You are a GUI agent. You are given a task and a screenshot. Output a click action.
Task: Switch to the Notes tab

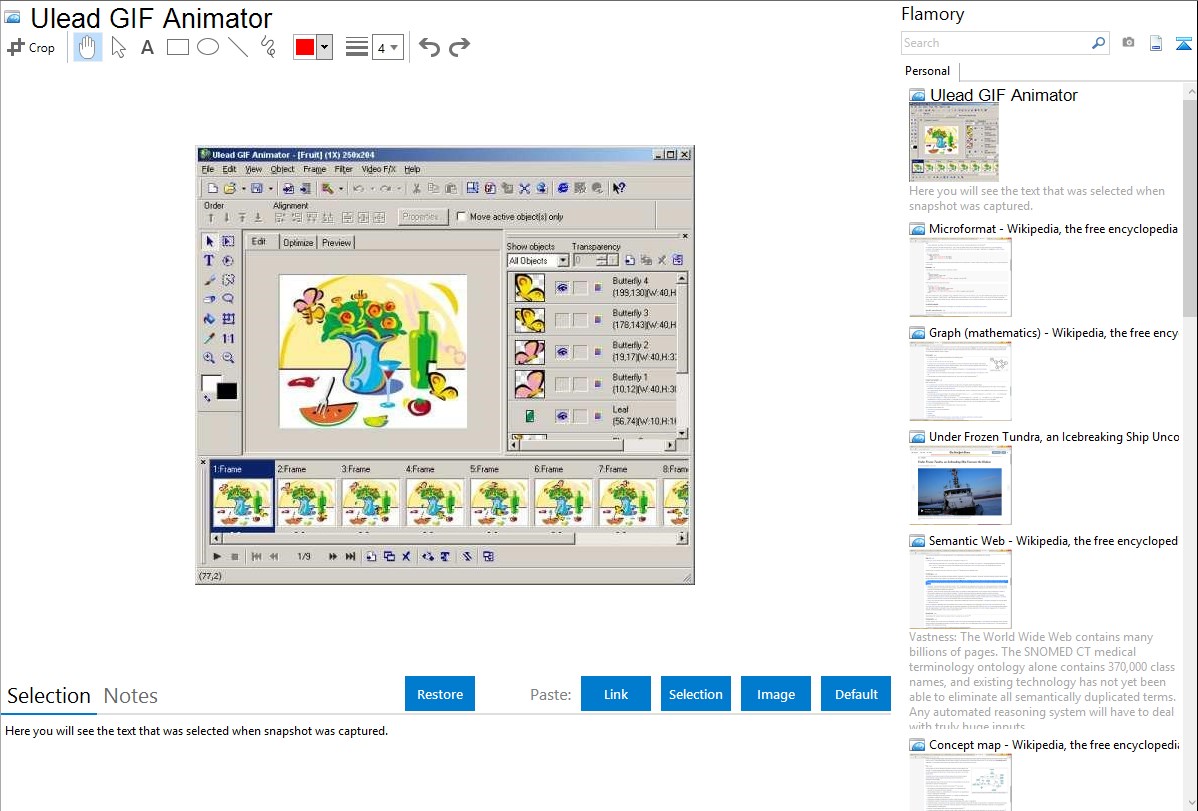pyautogui.click(x=131, y=696)
